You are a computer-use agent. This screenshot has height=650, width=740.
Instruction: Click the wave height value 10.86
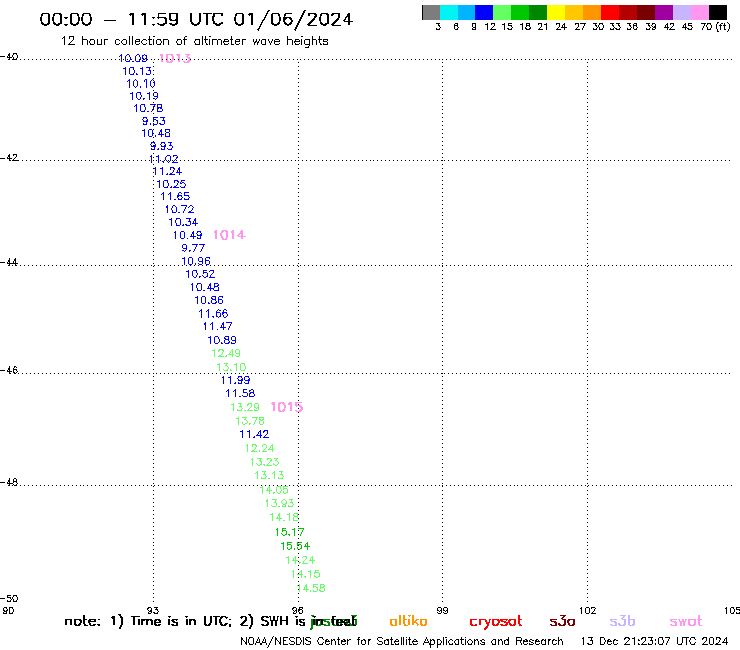pos(209,300)
